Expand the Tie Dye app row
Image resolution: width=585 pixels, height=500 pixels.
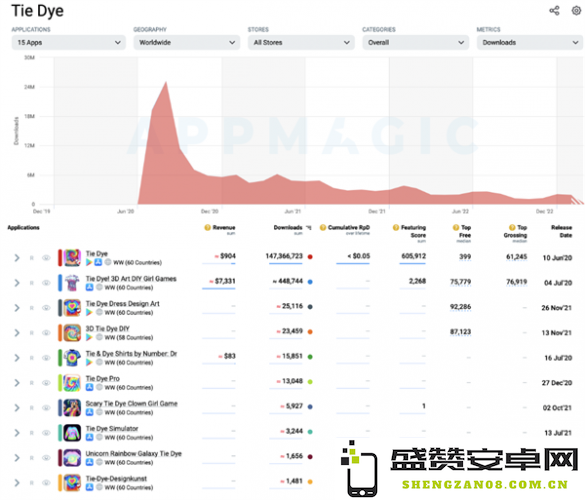17,258
